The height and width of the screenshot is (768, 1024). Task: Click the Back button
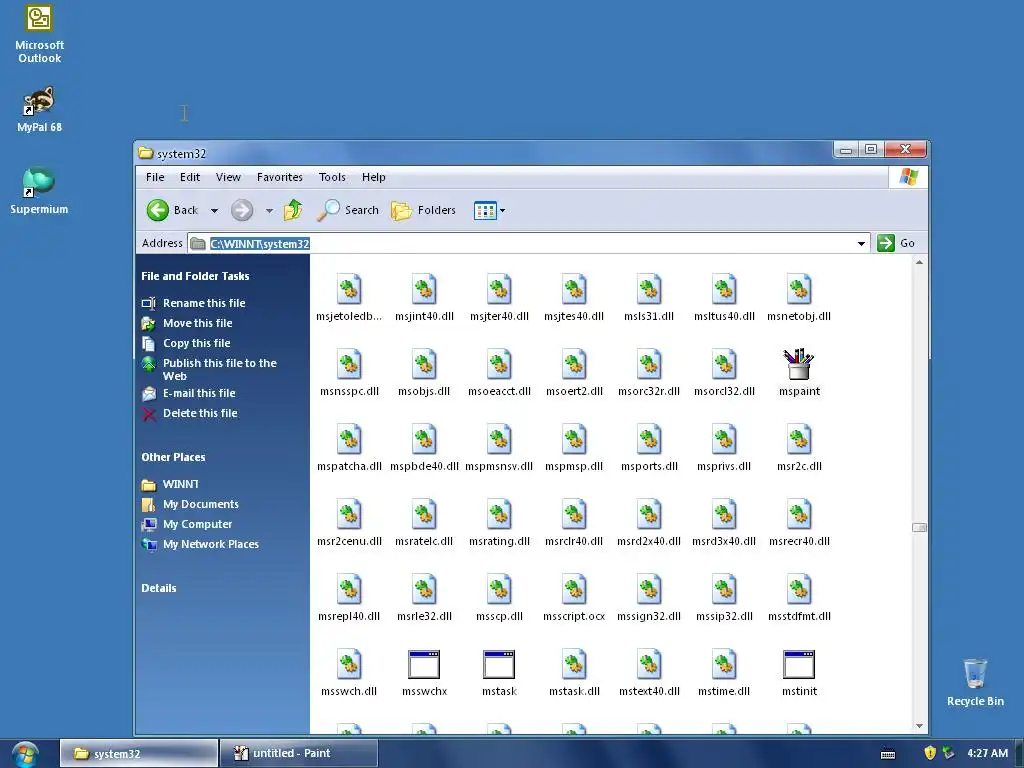point(172,210)
